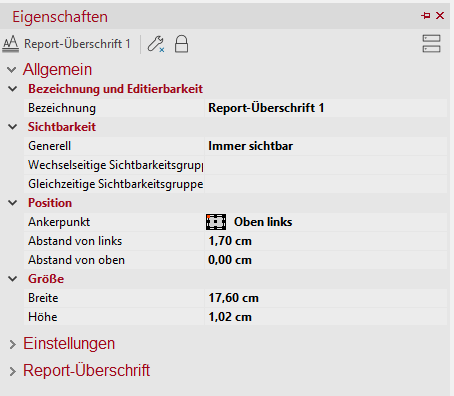Click the Oben links anchor point icon

[216, 222]
